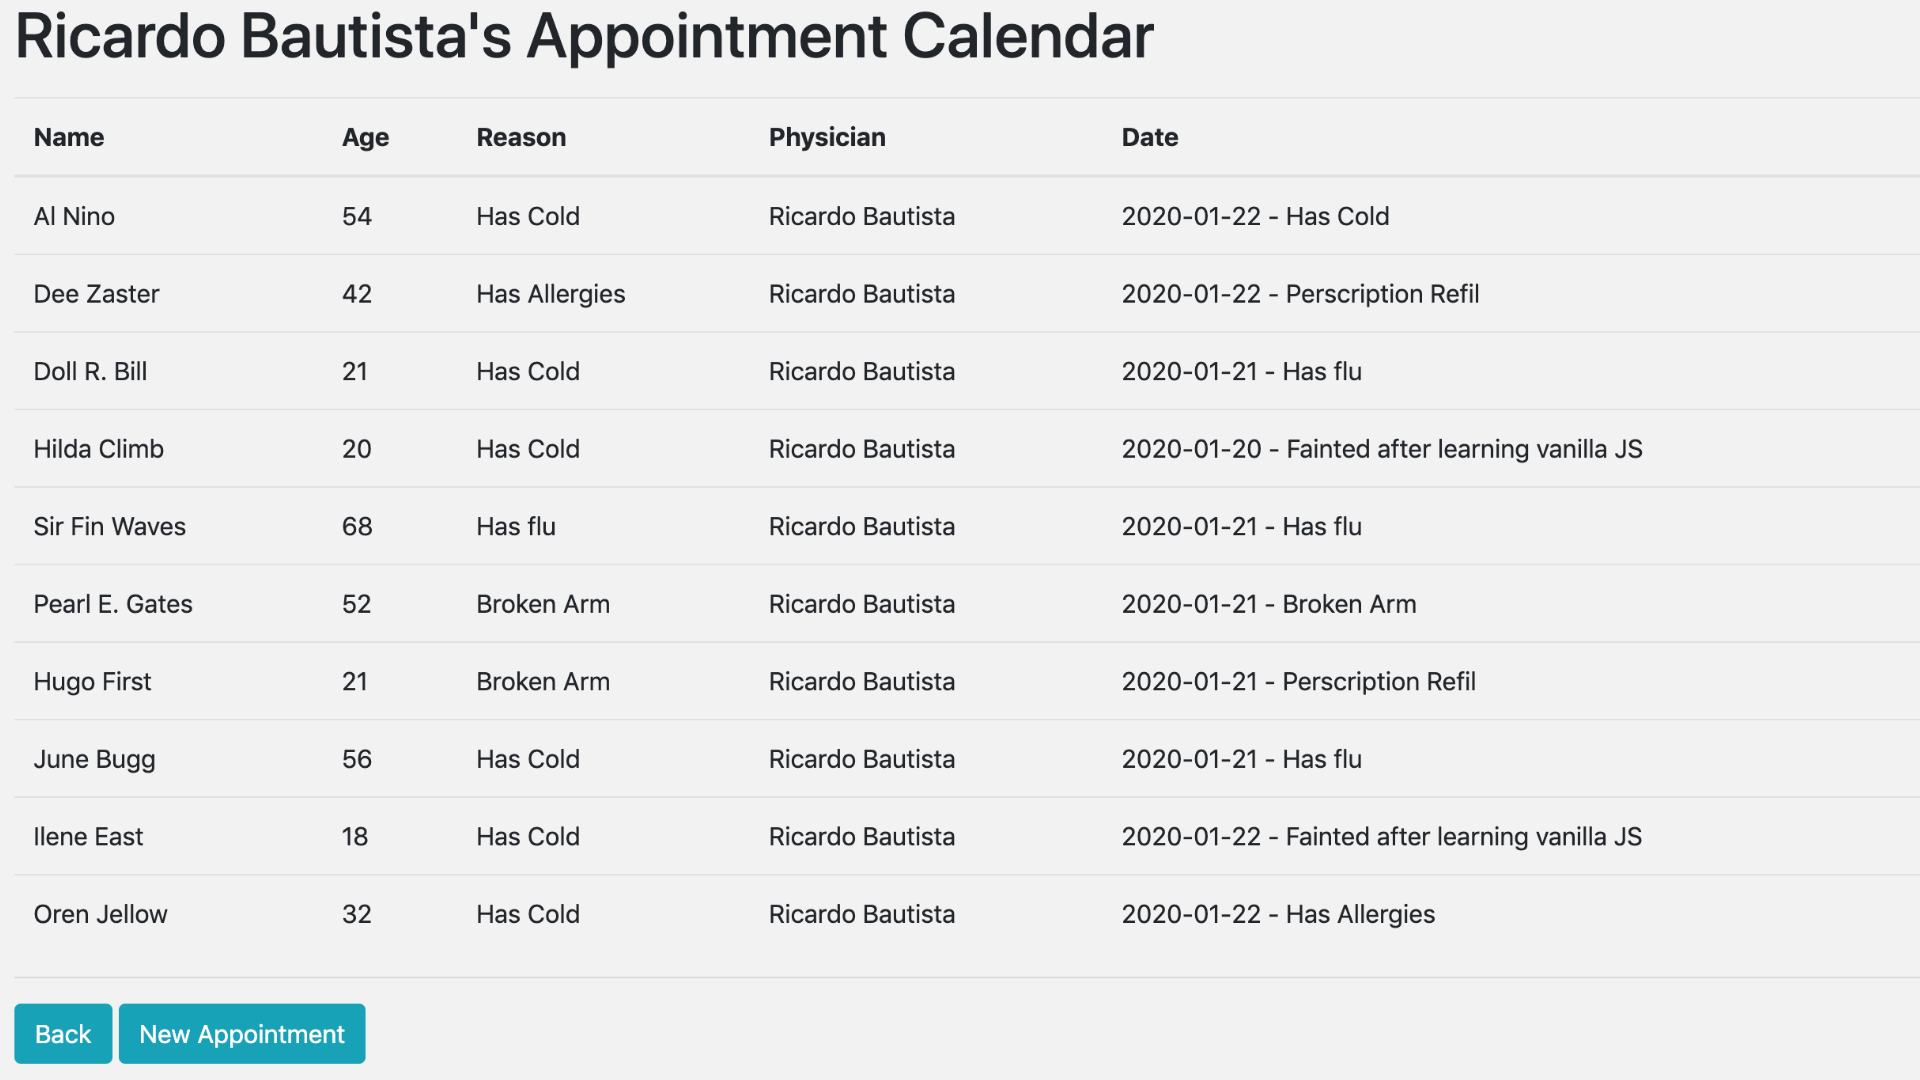Viewport: 1920px width, 1080px height.
Task: Choose the Hilda Climb appointment row
Action: click(967, 449)
